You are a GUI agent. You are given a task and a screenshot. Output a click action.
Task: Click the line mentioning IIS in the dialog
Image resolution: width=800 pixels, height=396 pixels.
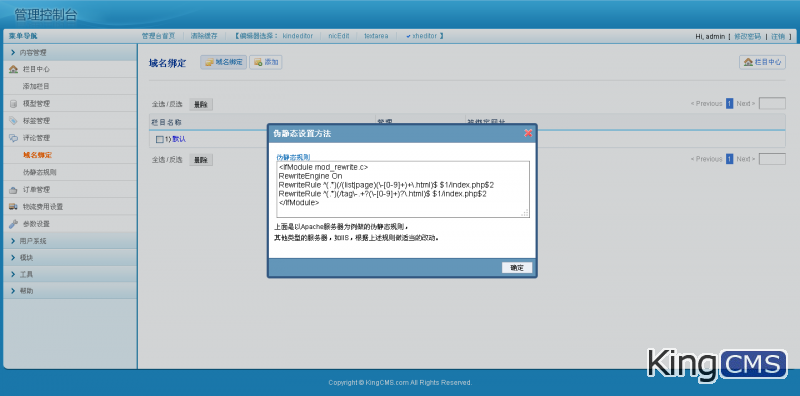pos(357,238)
